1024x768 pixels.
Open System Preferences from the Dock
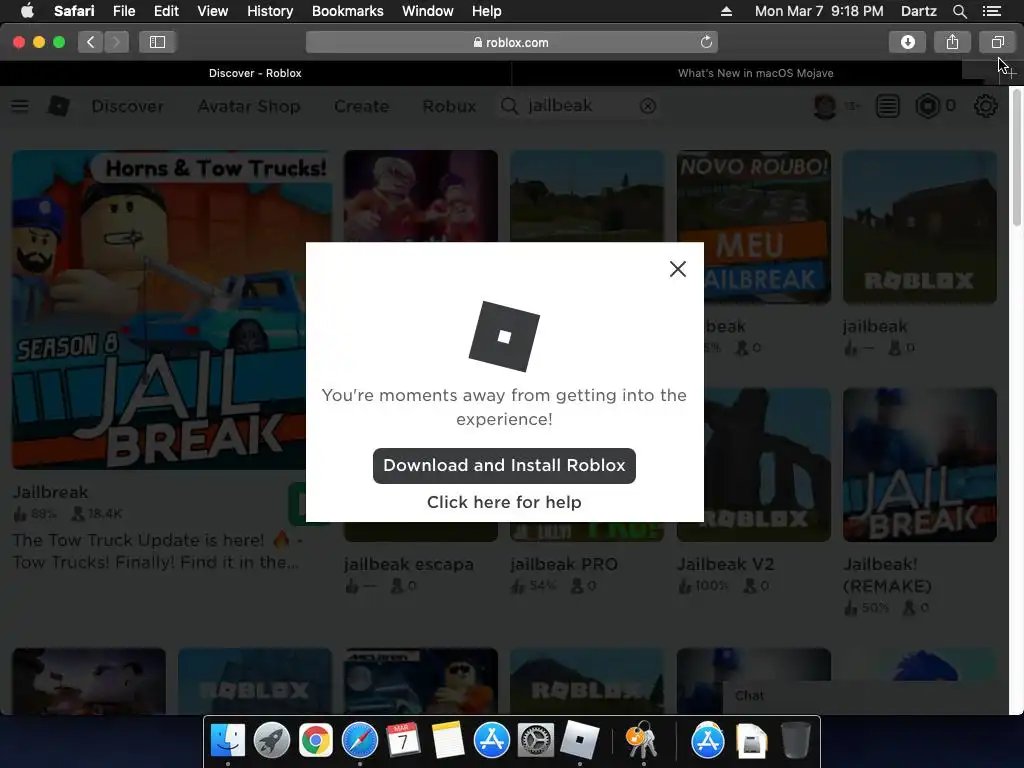pos(536,740)
